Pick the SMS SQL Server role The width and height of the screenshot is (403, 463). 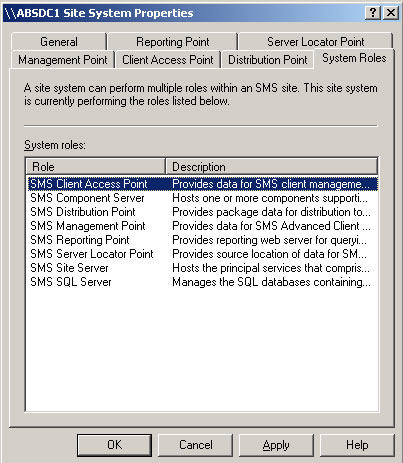(203, 282)
